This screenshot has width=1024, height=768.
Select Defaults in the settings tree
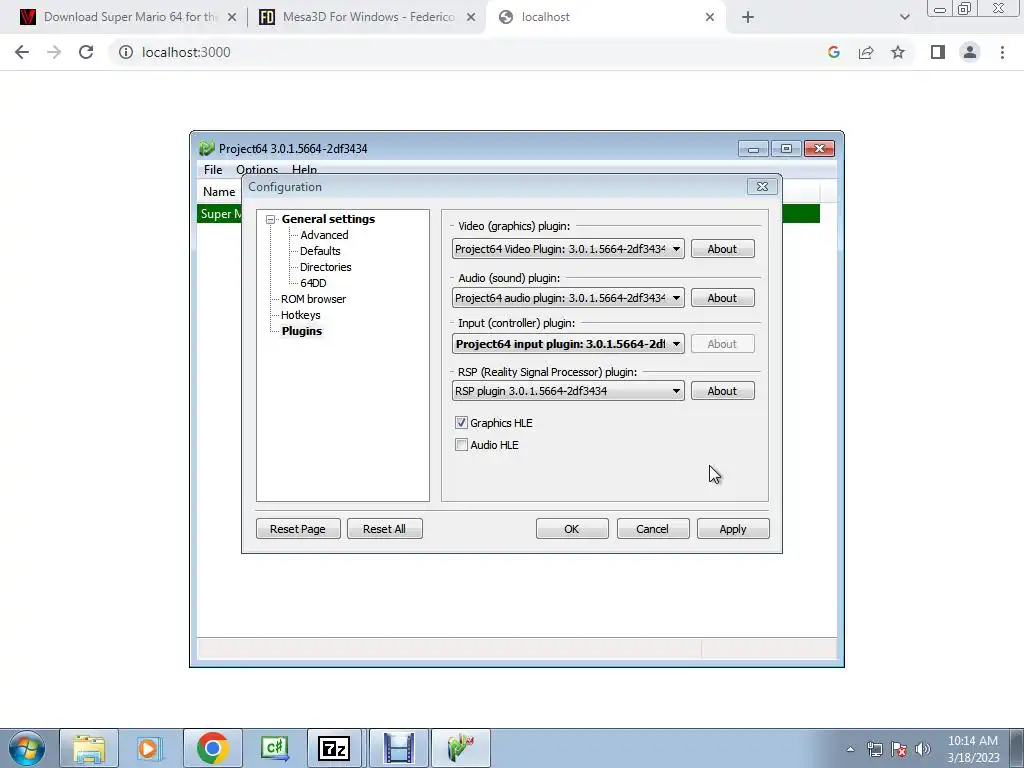coord(320,251)
